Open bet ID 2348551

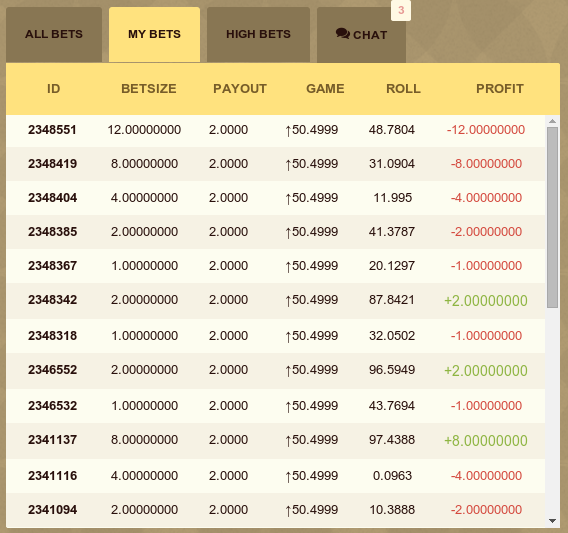(x=52, y=130)
